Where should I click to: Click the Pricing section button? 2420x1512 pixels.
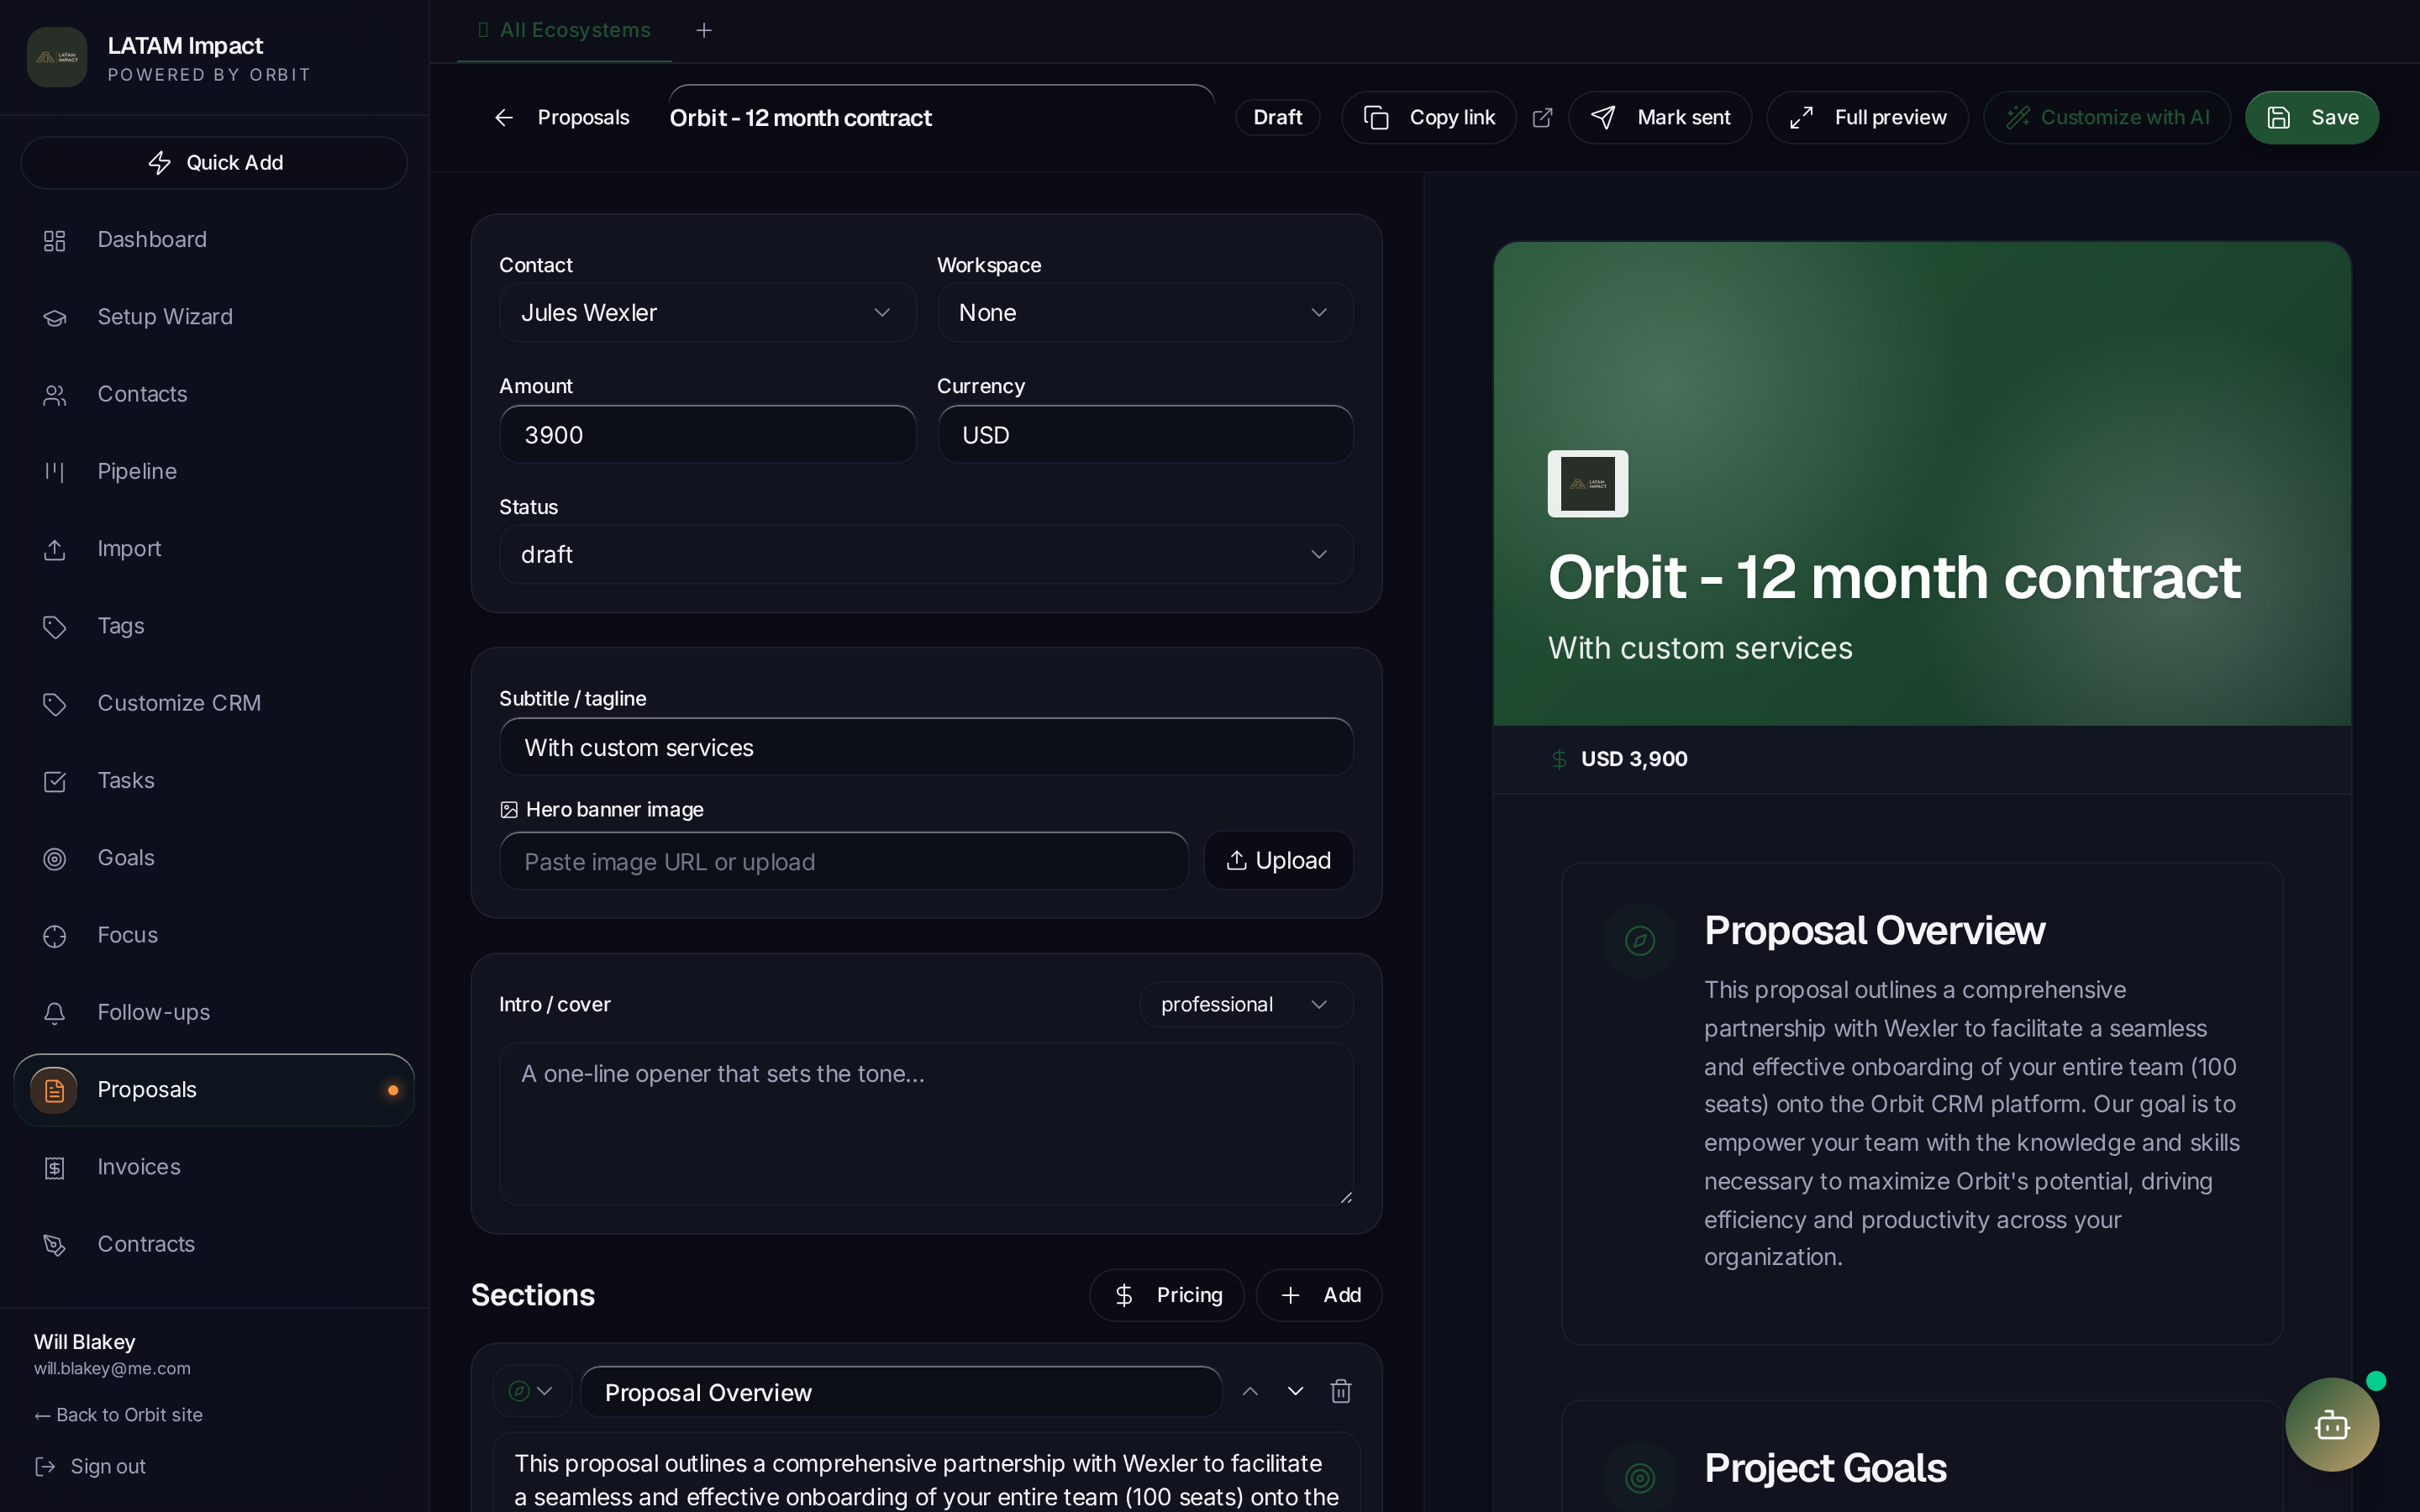pos(1166,1295)
